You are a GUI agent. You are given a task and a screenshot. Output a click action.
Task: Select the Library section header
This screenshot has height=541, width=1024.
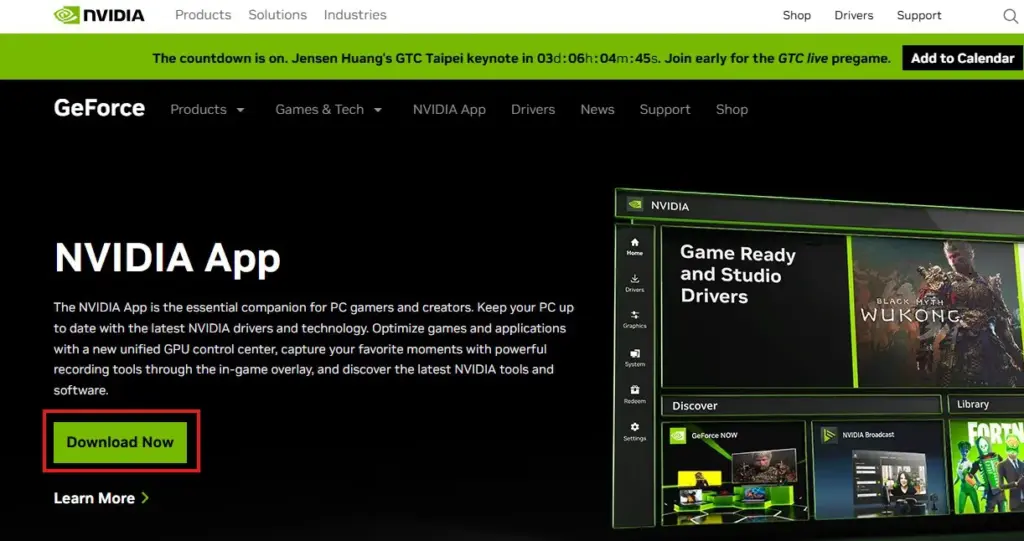(x=985, y=404)
